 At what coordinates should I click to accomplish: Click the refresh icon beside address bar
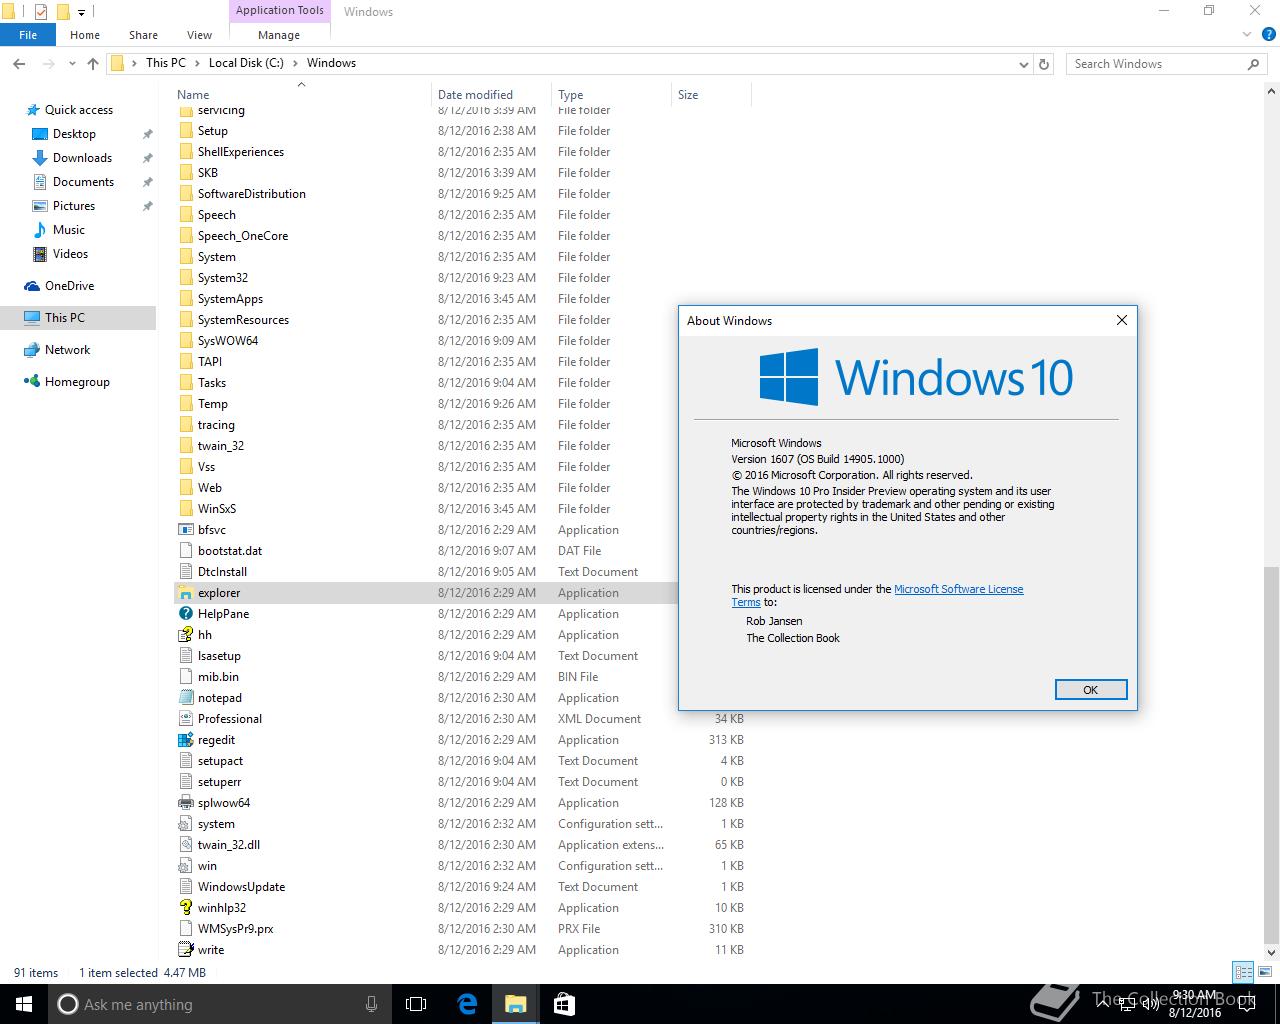point(1044,64)
